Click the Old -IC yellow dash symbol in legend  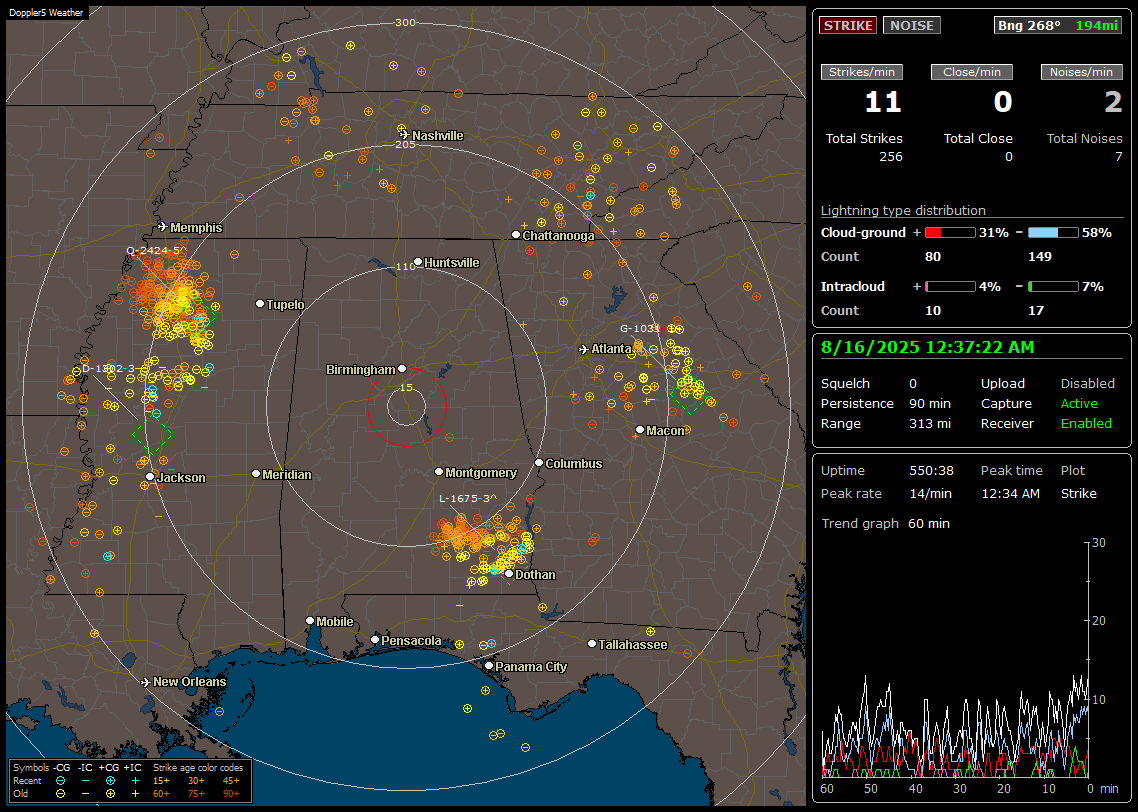pos(86,794)
